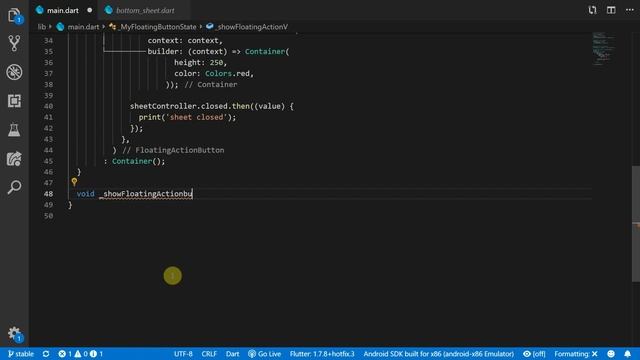
Task: Click the lib breadcrumb segment
Action: (x=42, y=27)
